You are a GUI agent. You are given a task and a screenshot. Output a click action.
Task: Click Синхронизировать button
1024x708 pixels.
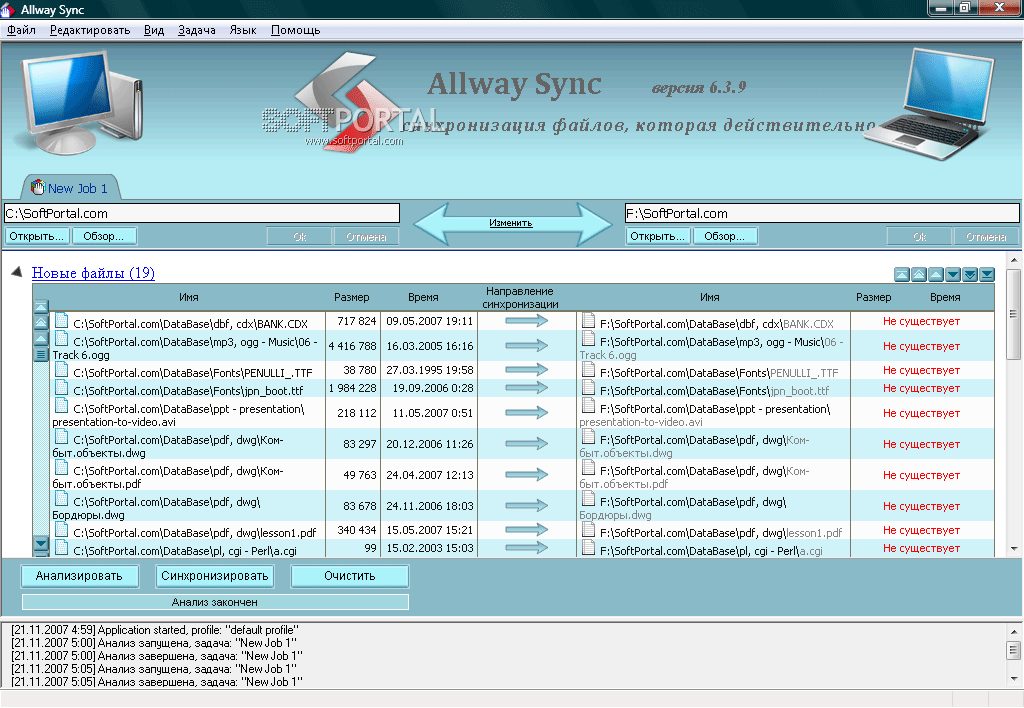click(x=215, y=576)
